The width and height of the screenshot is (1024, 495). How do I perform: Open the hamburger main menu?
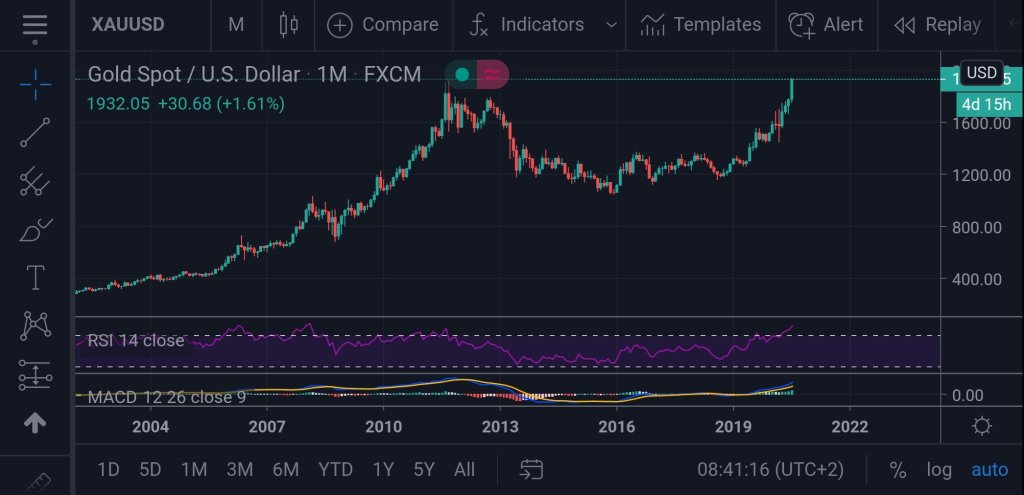tap(34, 25)
